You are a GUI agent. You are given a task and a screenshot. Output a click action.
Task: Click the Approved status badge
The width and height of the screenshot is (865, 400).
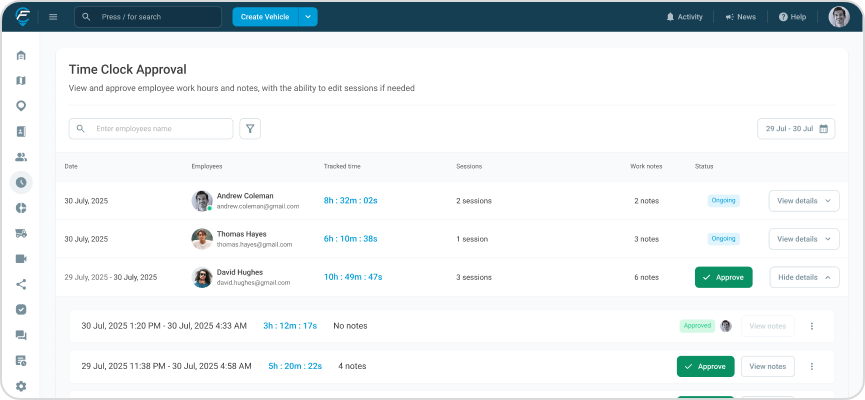697,326
